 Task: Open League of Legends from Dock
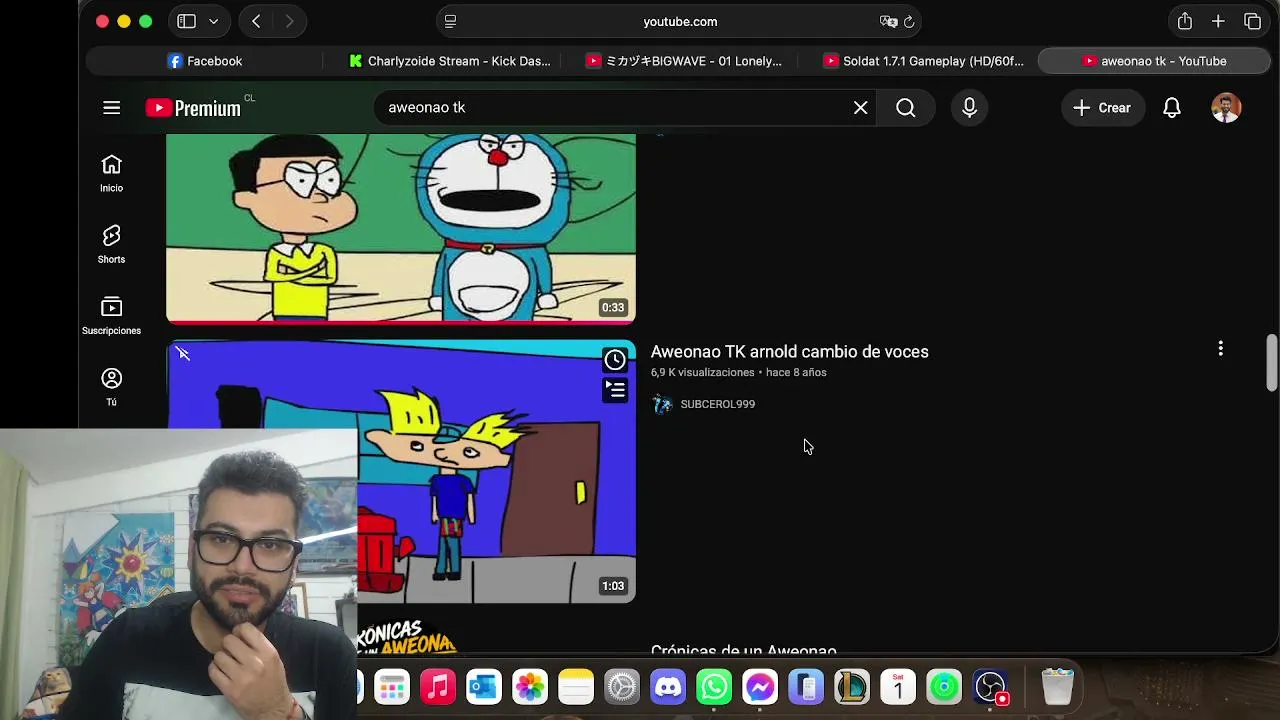(852, 687)
